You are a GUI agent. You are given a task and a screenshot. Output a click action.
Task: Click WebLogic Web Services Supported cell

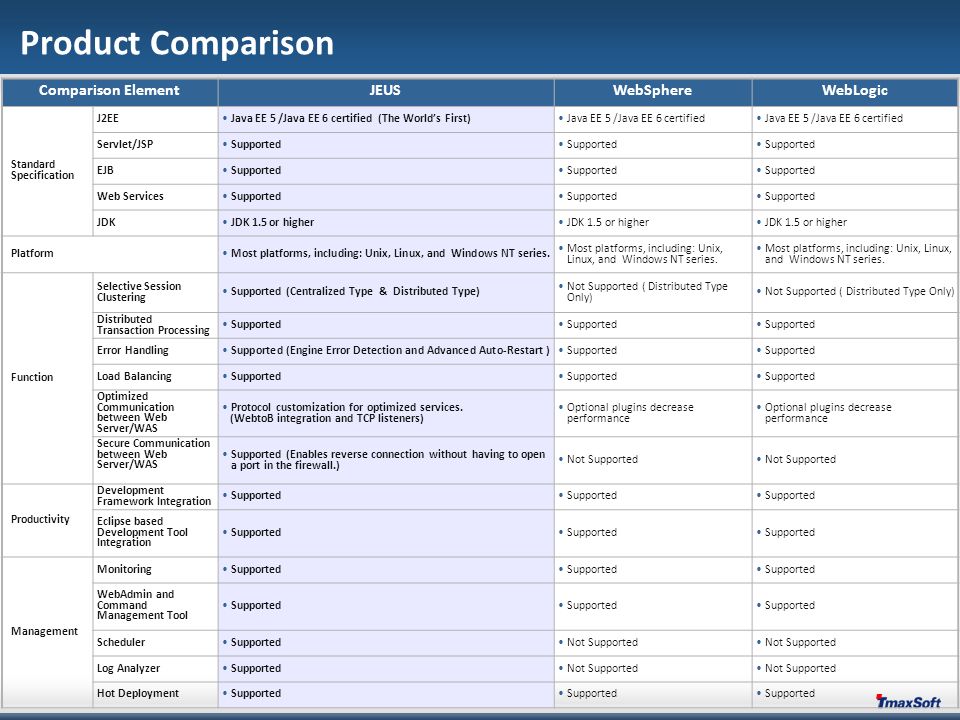855,197
